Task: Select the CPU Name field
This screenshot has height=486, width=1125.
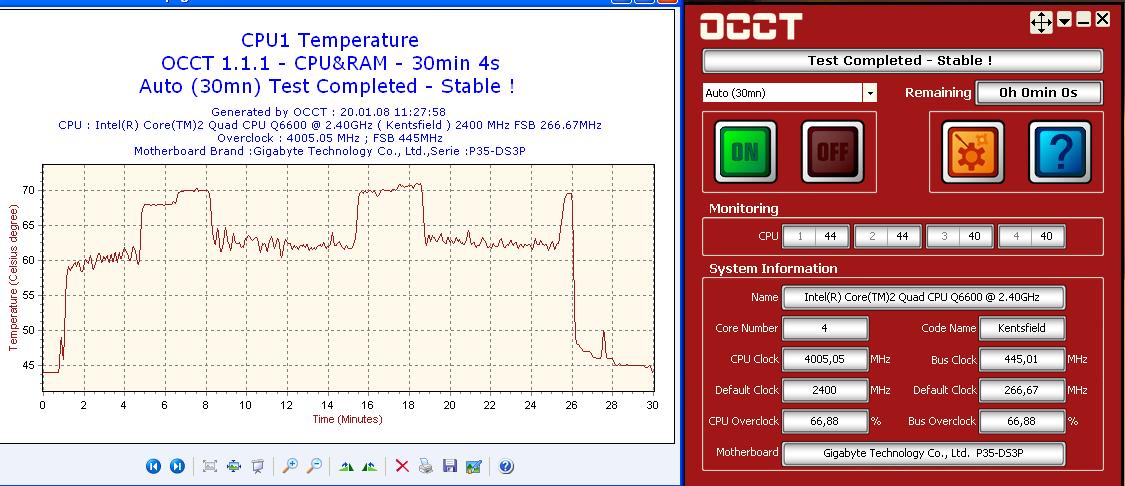Action: tap(923, 296)
